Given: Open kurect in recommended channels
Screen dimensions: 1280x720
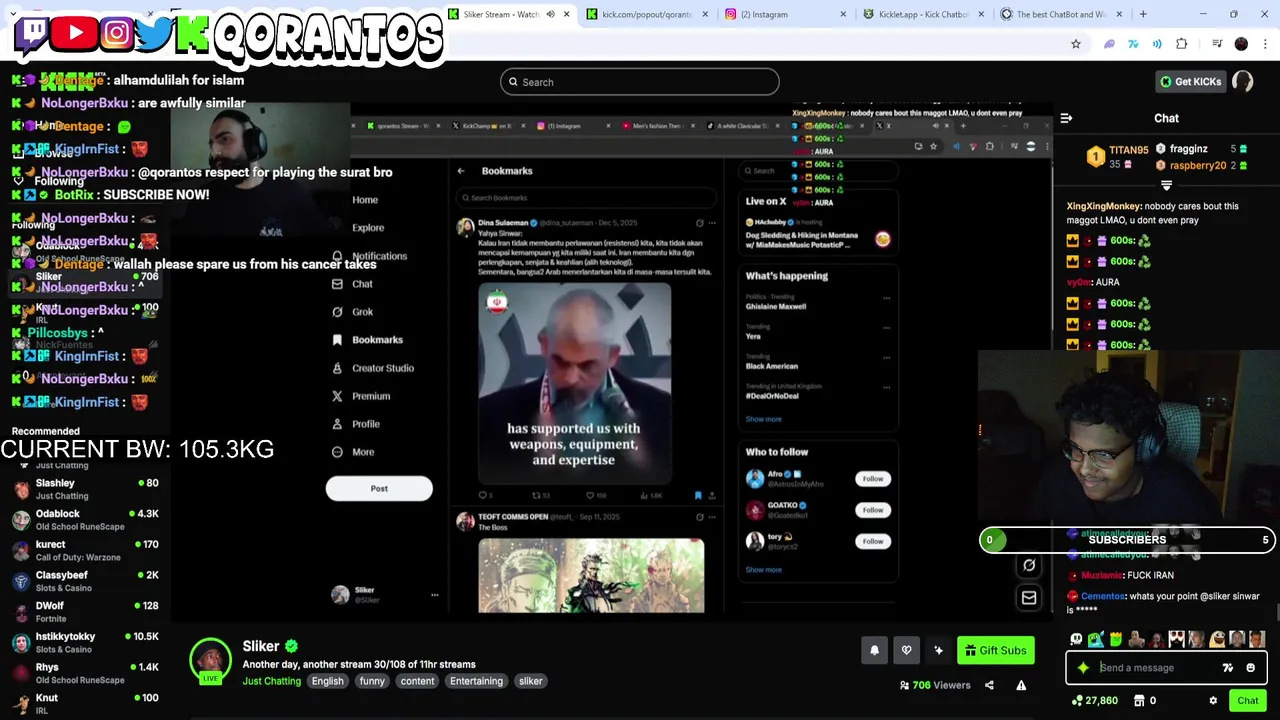Looking at the screenshot, I should (85, 550).
